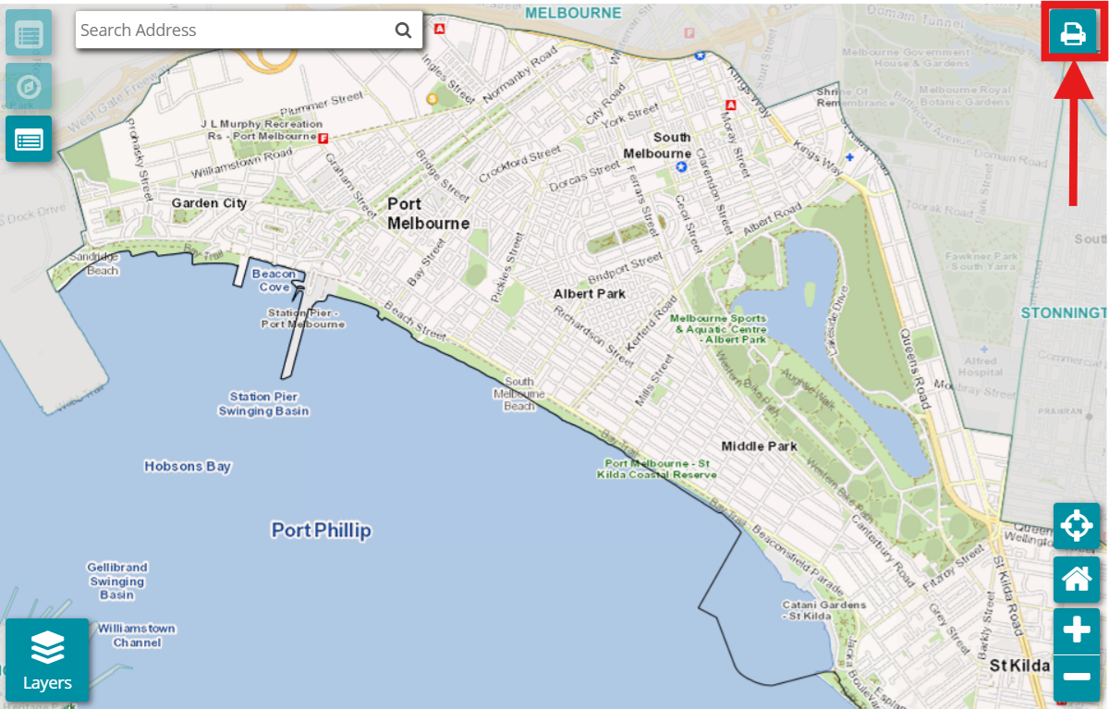Image resolution: width=1109 pixels, height=709 pixels.
Task: Click the South Melbourne suburb label
Action: [x=657, y=146]
